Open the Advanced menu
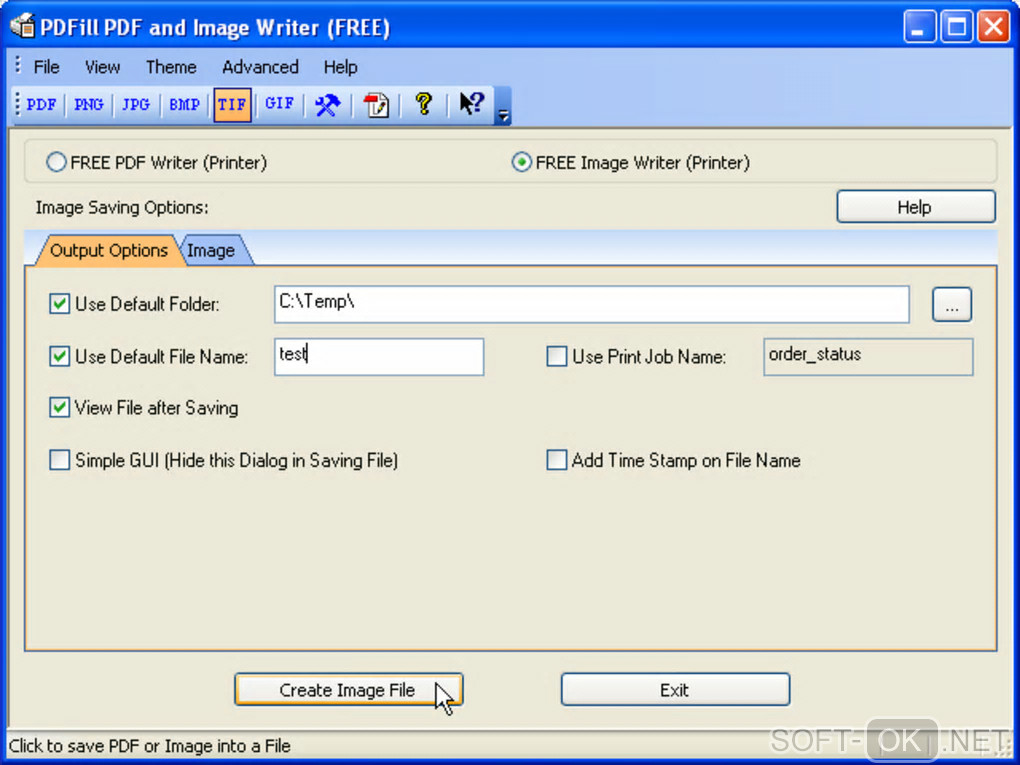Screen dimensions: 1020x765 pyautogui.click(x=260, y=67)
